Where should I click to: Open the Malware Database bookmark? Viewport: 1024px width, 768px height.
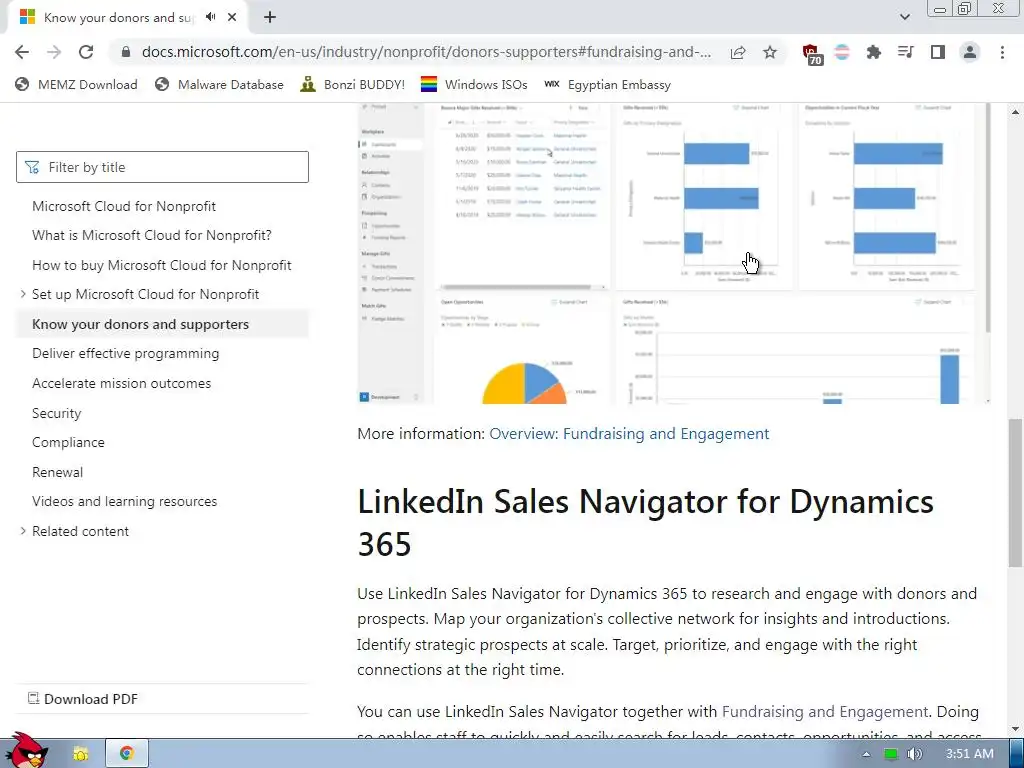point(219,84)
